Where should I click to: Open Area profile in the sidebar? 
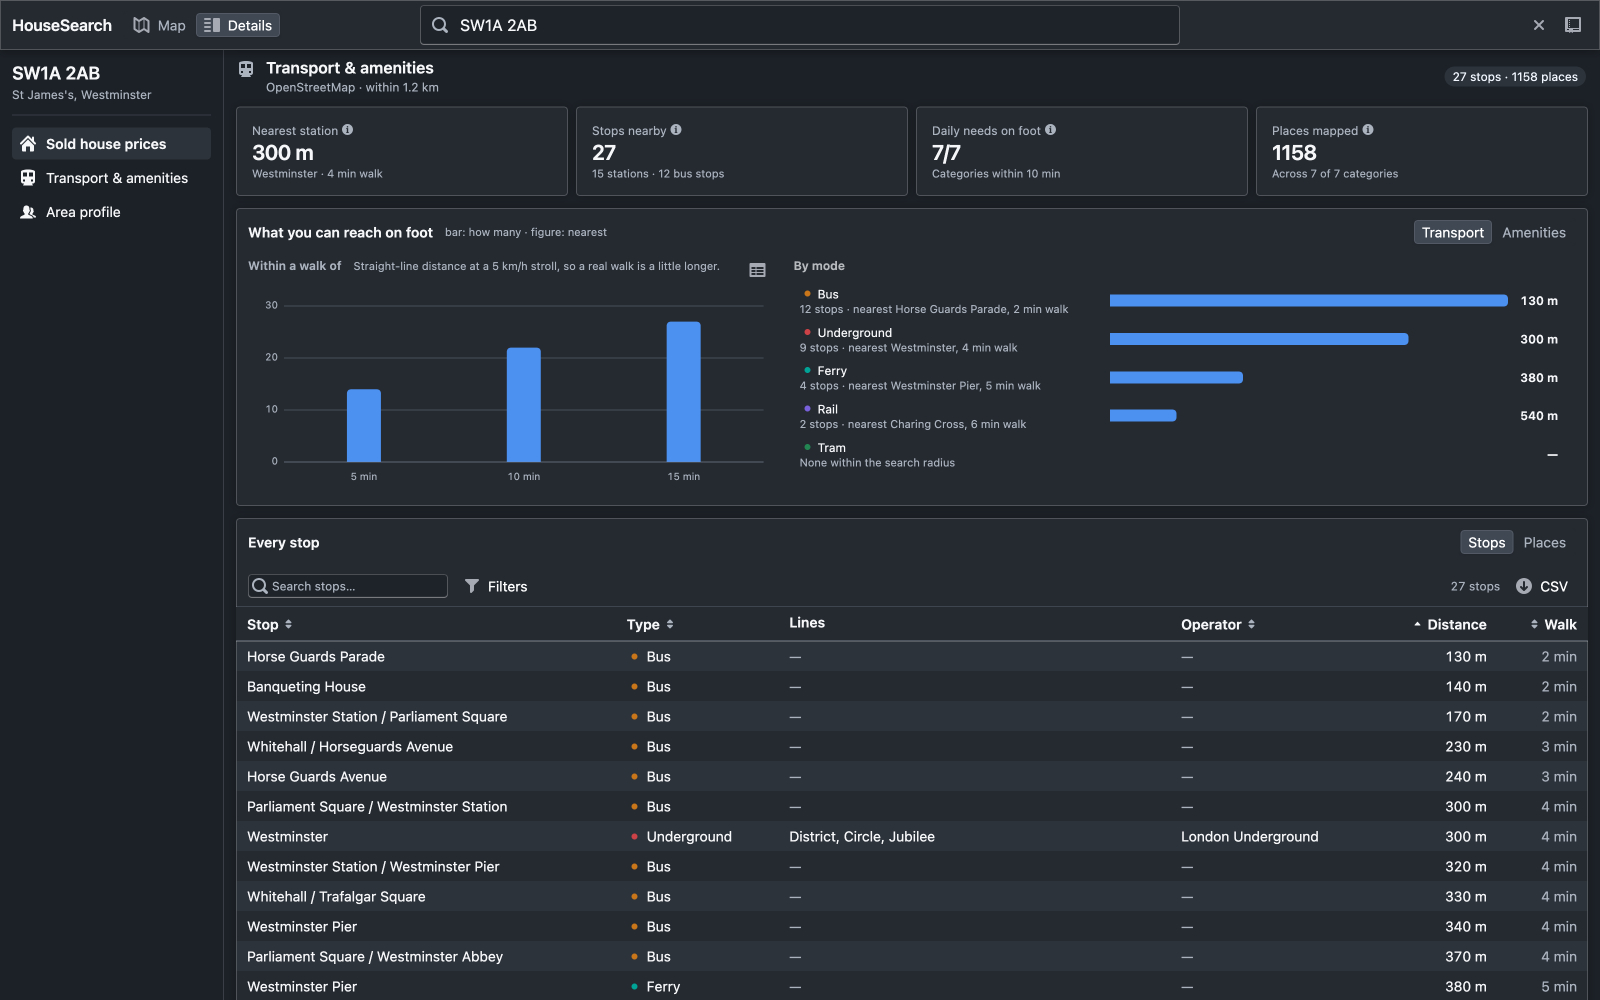tap(111, 211)
